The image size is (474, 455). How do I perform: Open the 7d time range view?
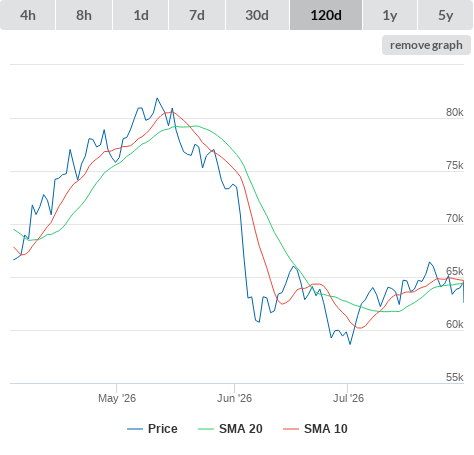[197, 15]
